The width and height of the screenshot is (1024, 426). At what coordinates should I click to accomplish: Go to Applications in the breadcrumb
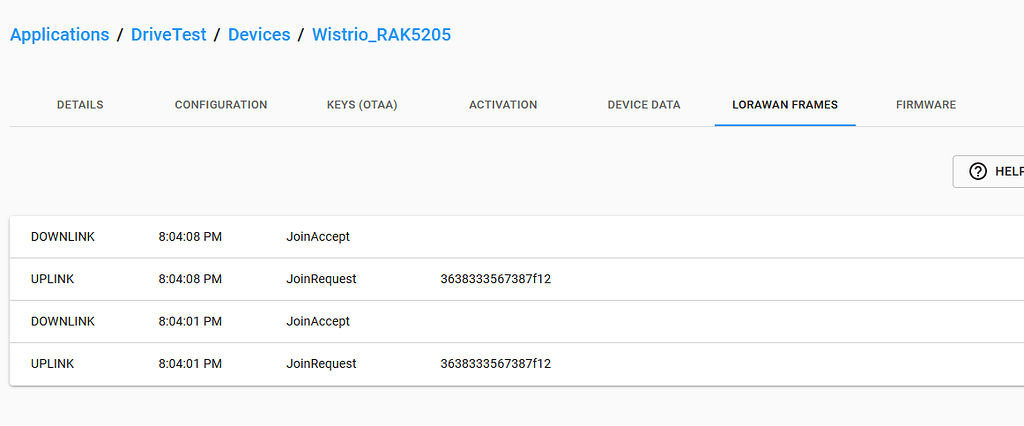(59, 35)
